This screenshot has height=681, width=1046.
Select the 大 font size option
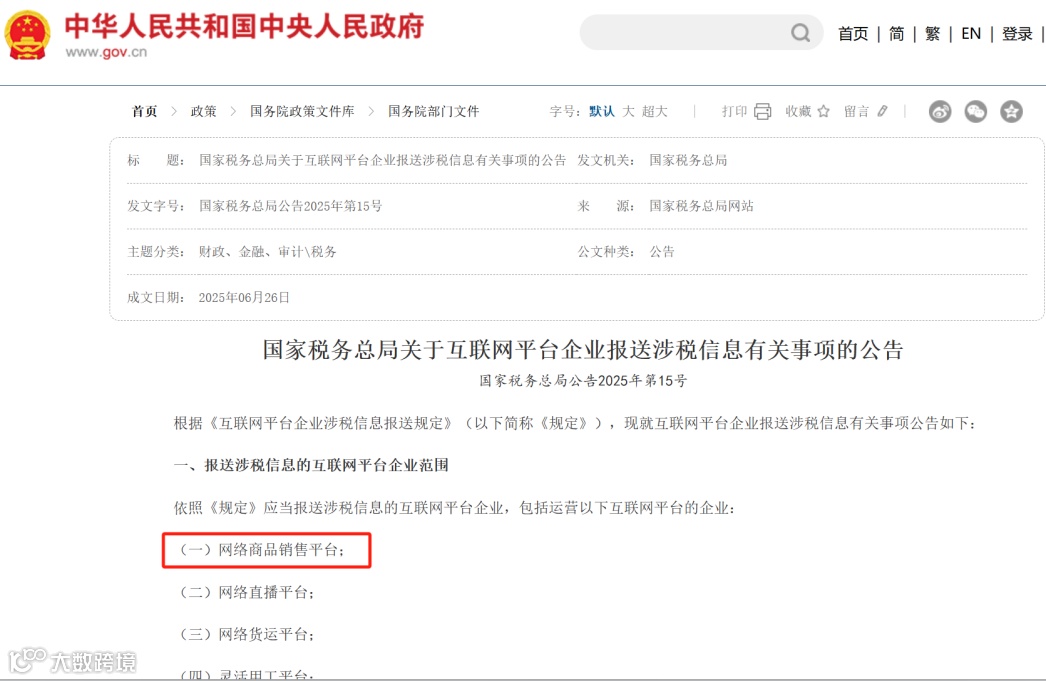pyautogui.click(x=630, y=111)
